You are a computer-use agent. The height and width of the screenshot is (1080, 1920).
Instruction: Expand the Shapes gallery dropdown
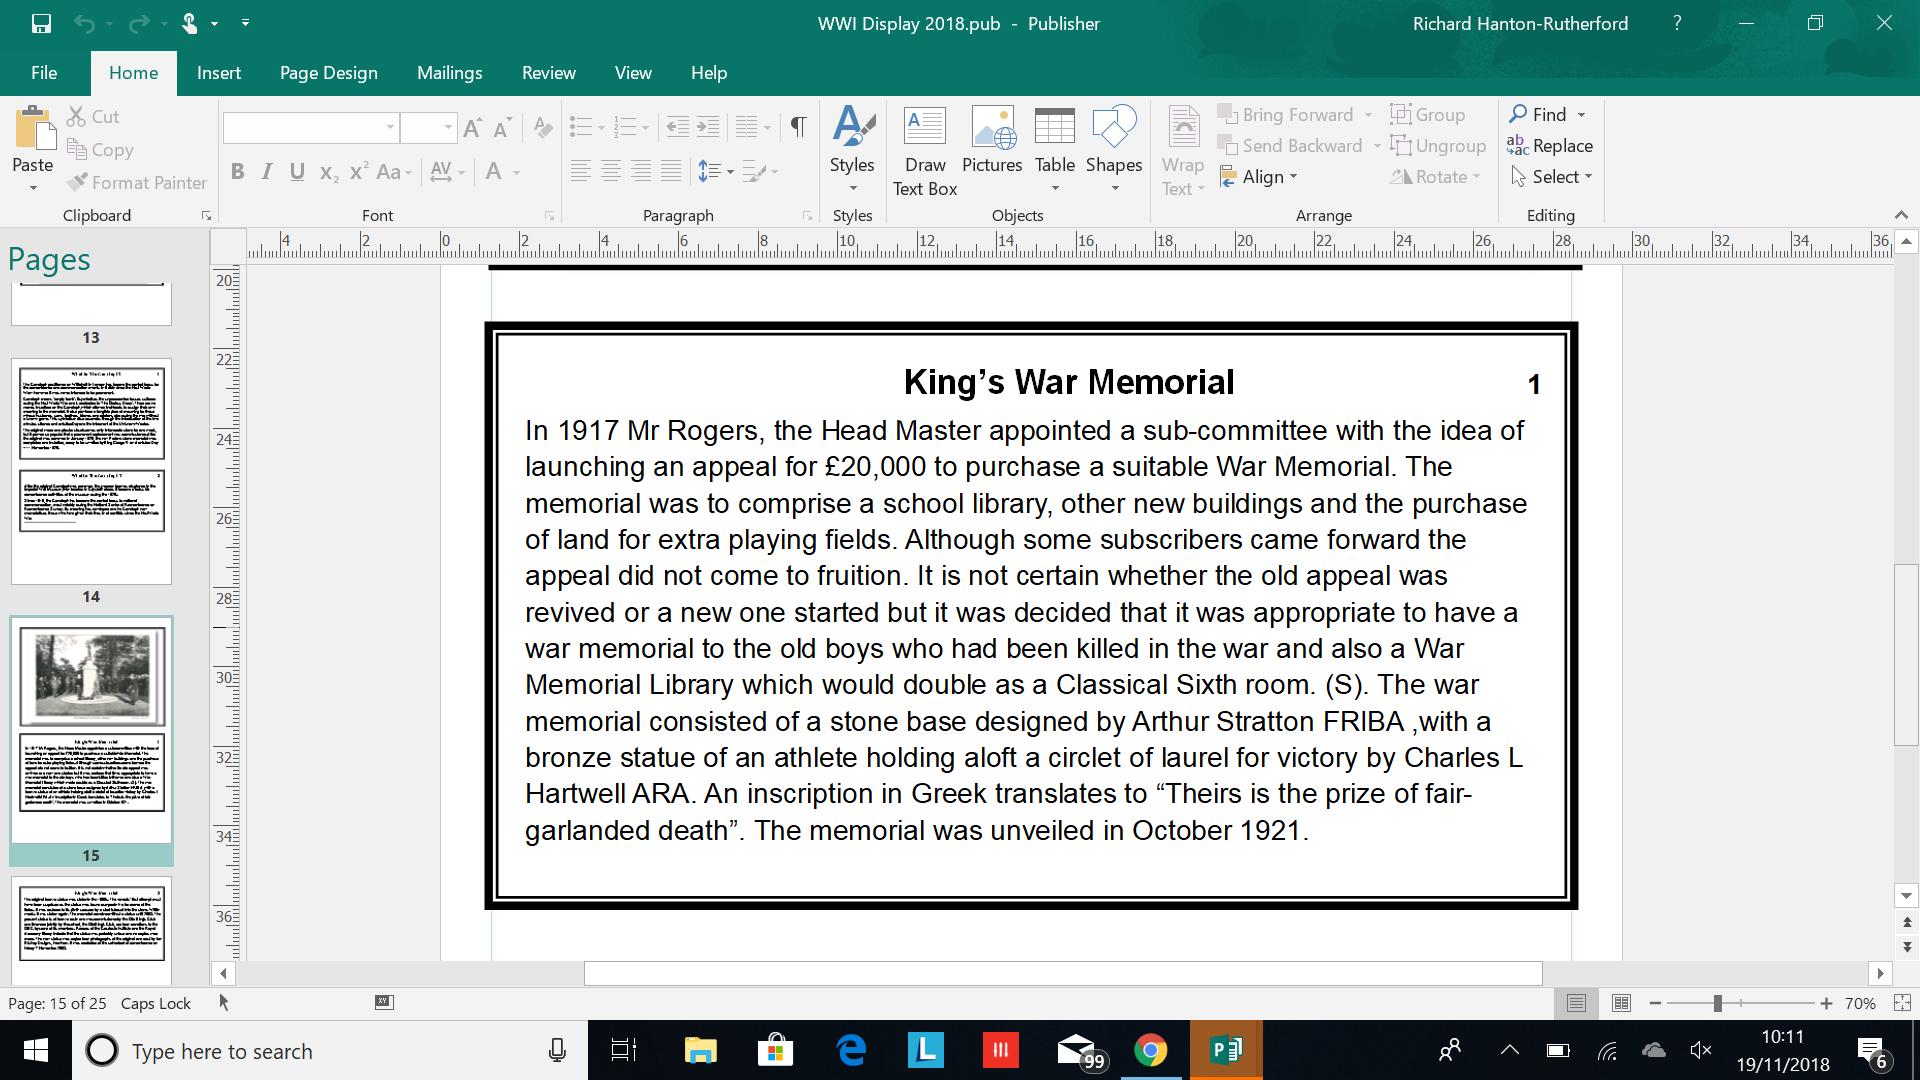[1114, 189]
